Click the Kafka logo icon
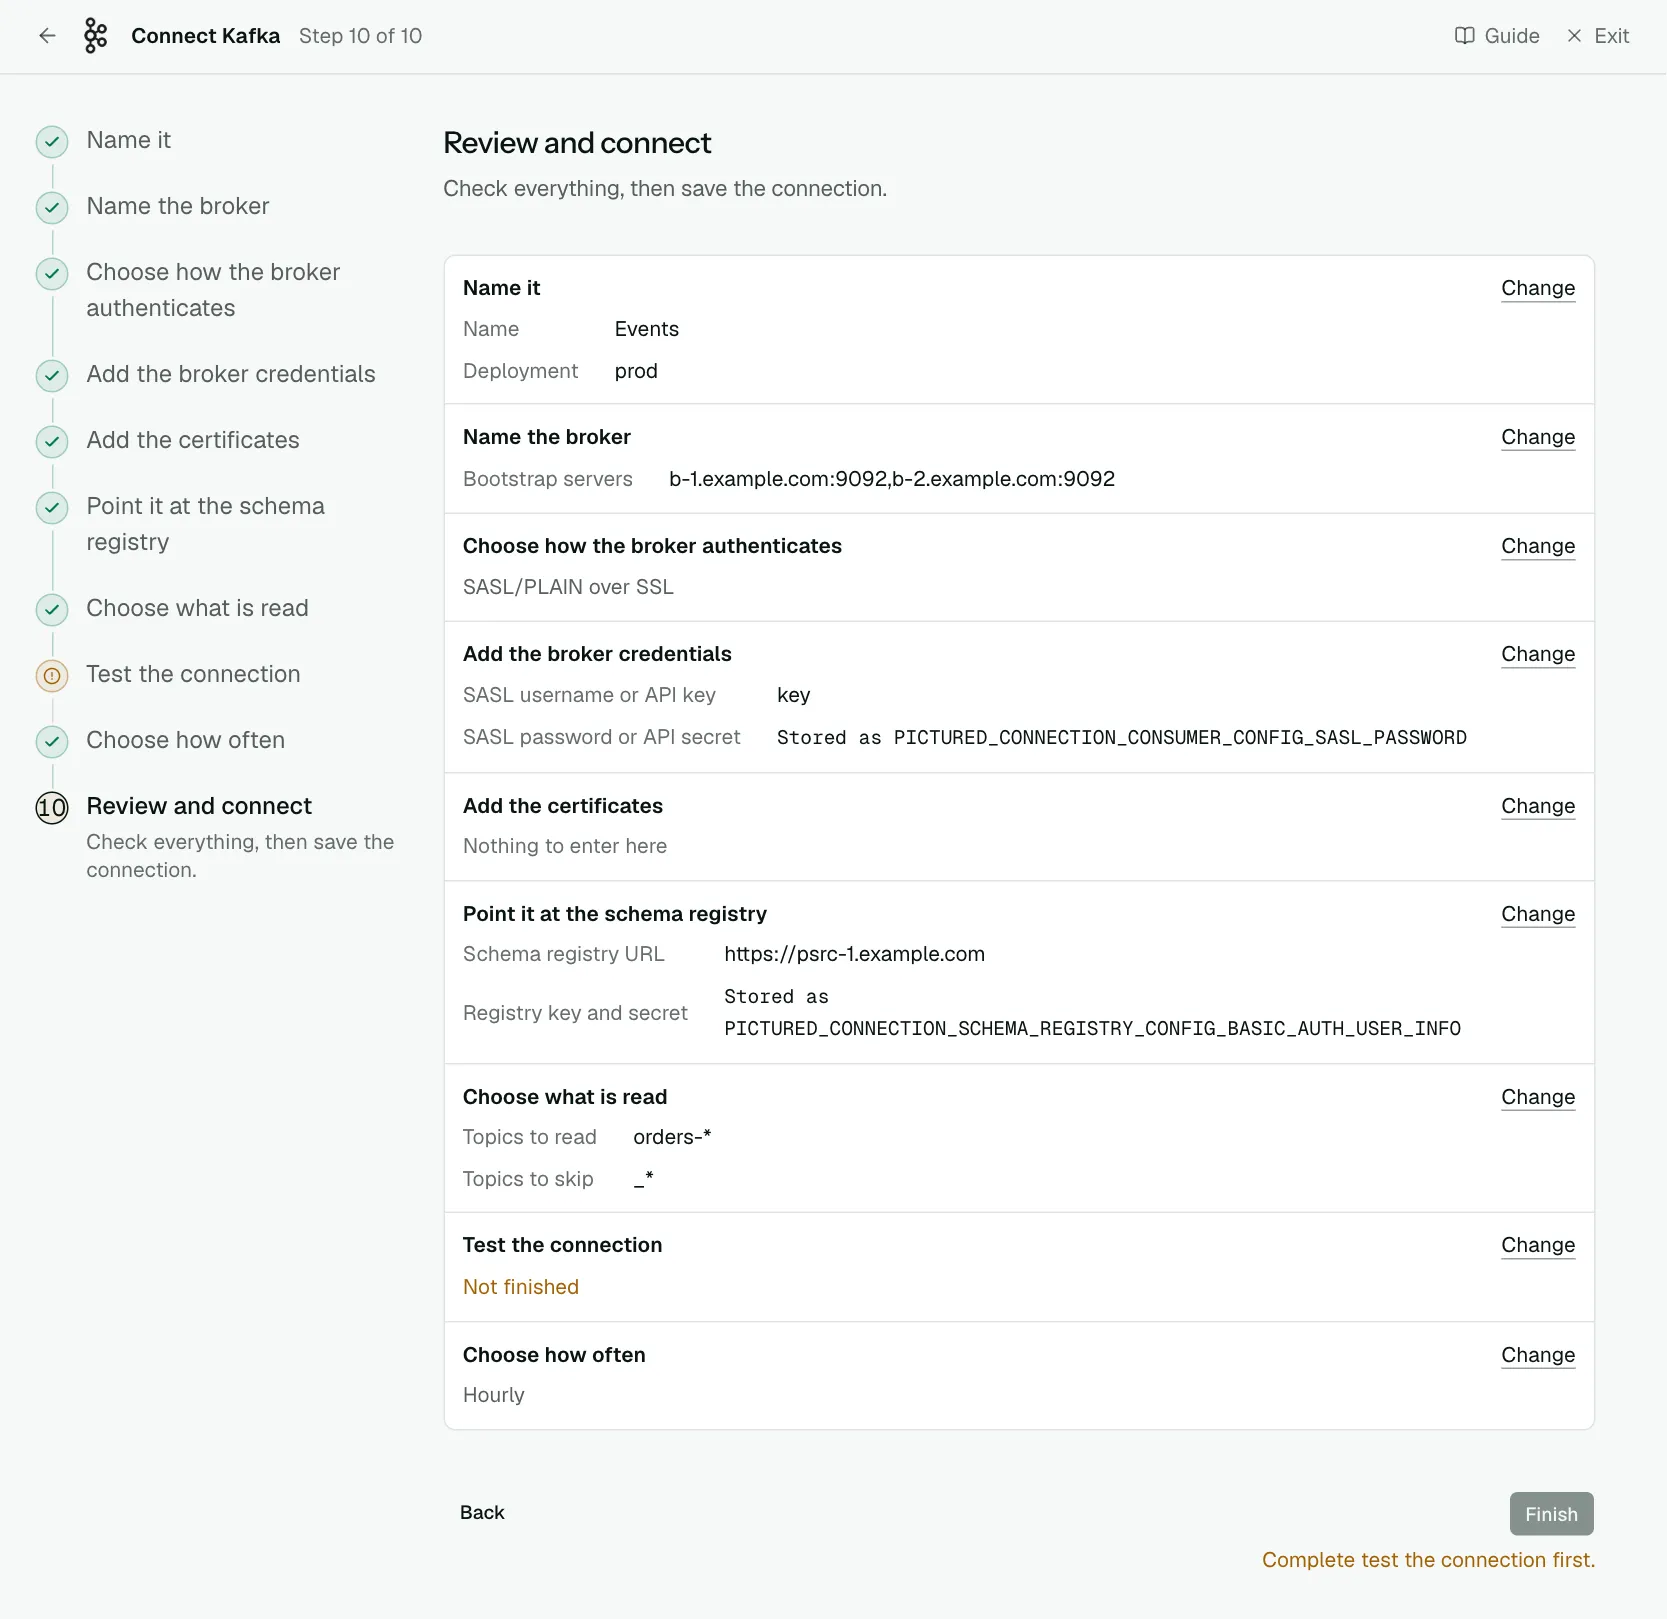The image size is (1667, 1619). pyautogui.click(x=95, y=36)
